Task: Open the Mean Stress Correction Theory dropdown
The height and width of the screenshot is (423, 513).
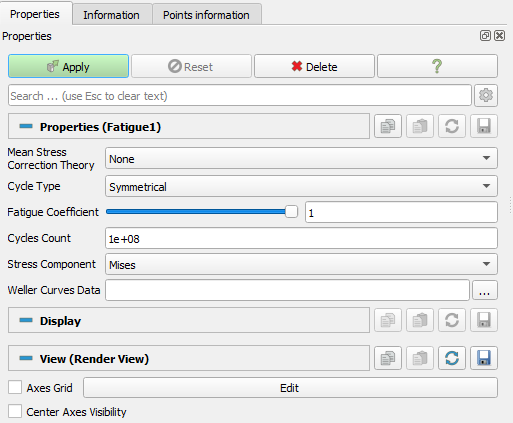Action: 301,158
